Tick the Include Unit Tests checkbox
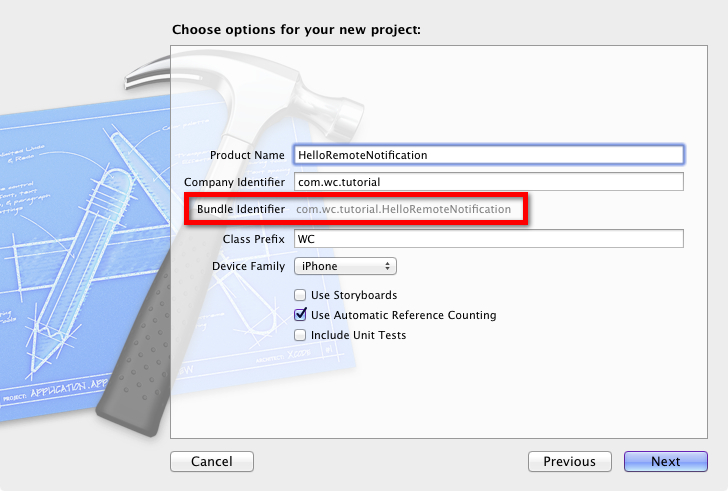The image size is (728, 491). point(300,335)
